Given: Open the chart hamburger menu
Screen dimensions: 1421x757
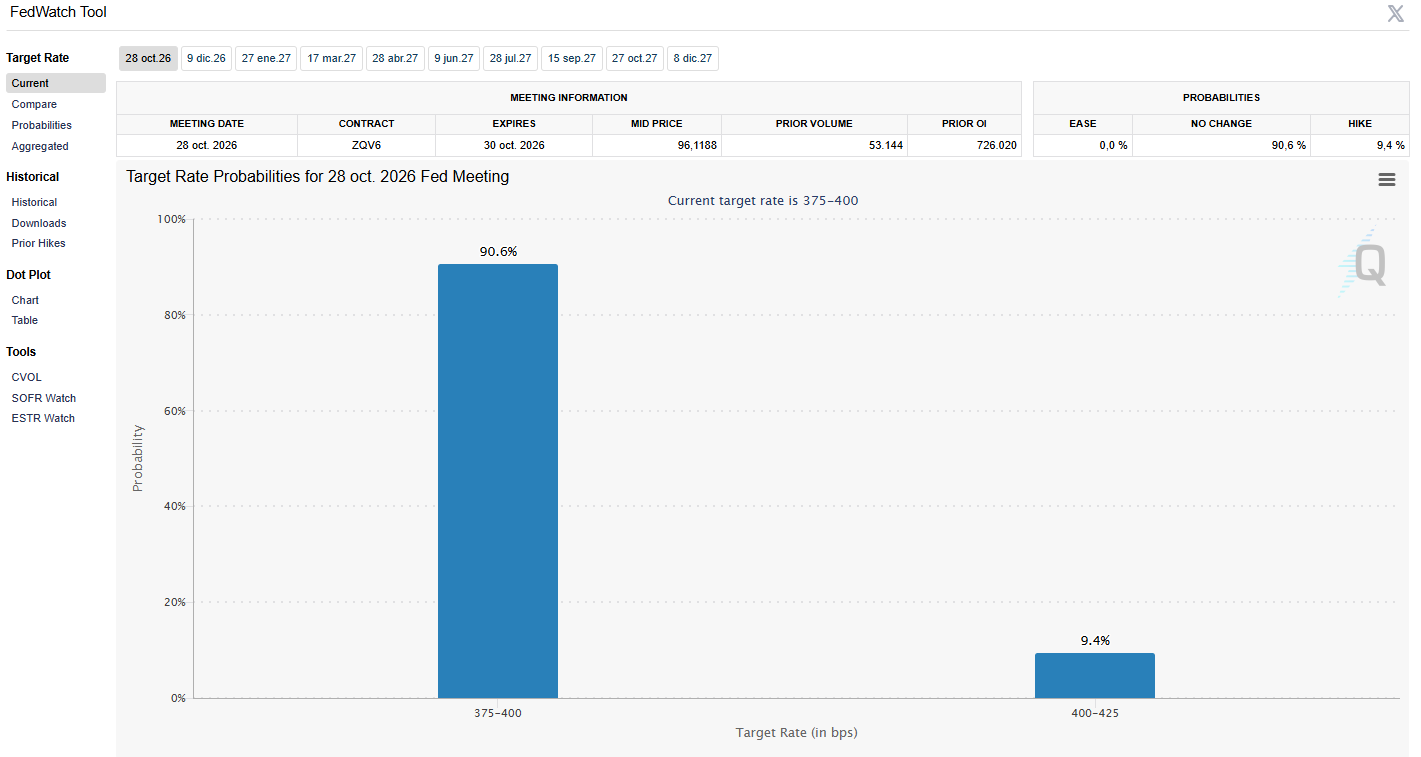Looking at the screenshot, I should pyautogui.click(x=1386, y=180).
